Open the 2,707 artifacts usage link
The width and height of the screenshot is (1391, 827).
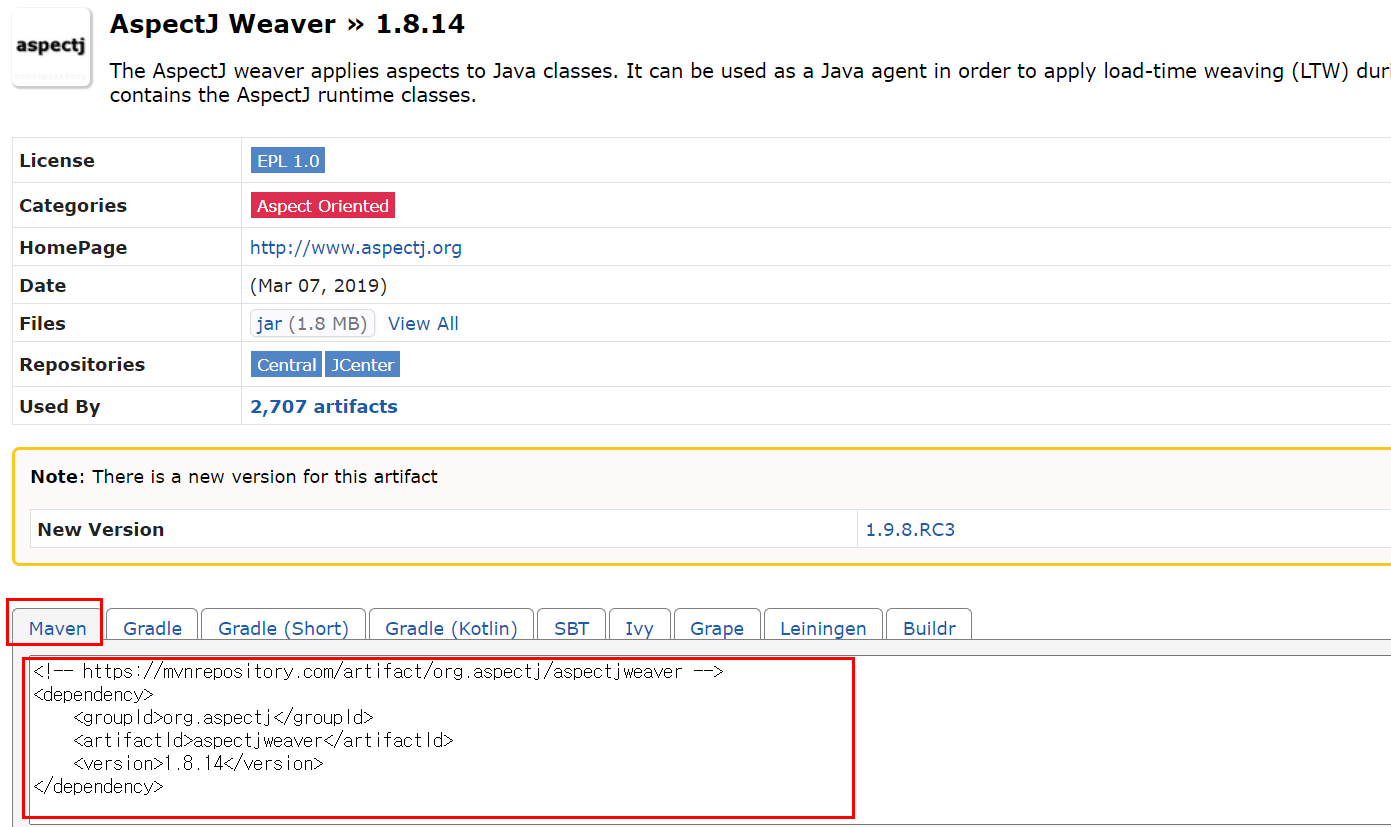(324, 407)
